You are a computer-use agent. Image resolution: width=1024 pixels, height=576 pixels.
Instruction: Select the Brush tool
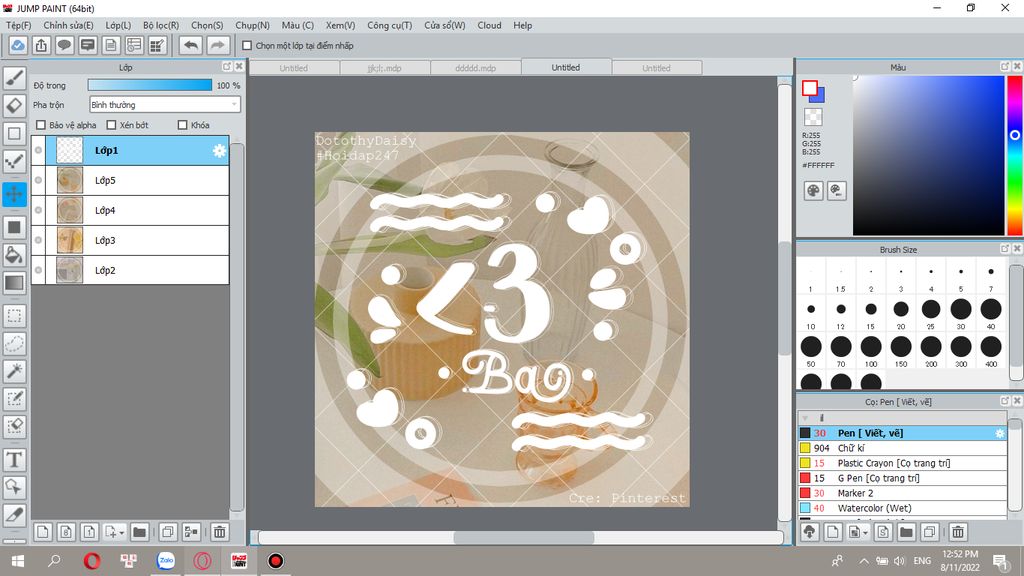click(14, 78)
